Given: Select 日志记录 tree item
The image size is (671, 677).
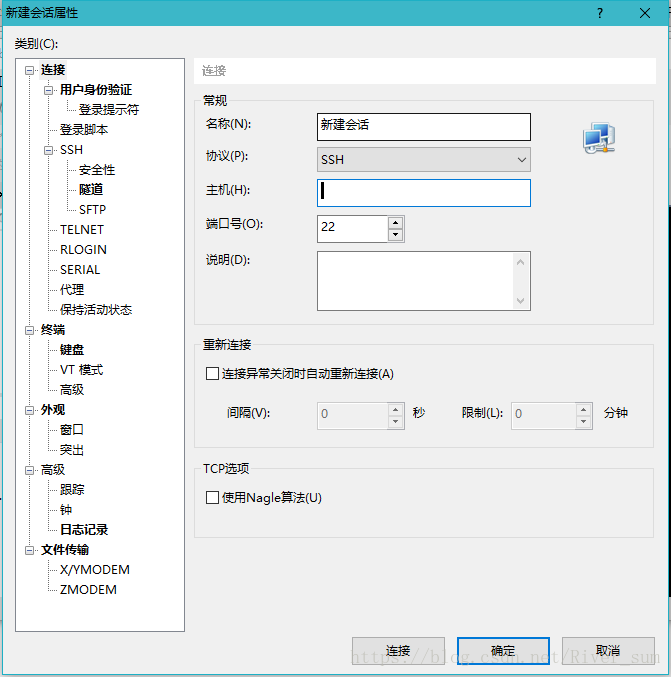Looking at the screenshot, I should pos(84,530).
